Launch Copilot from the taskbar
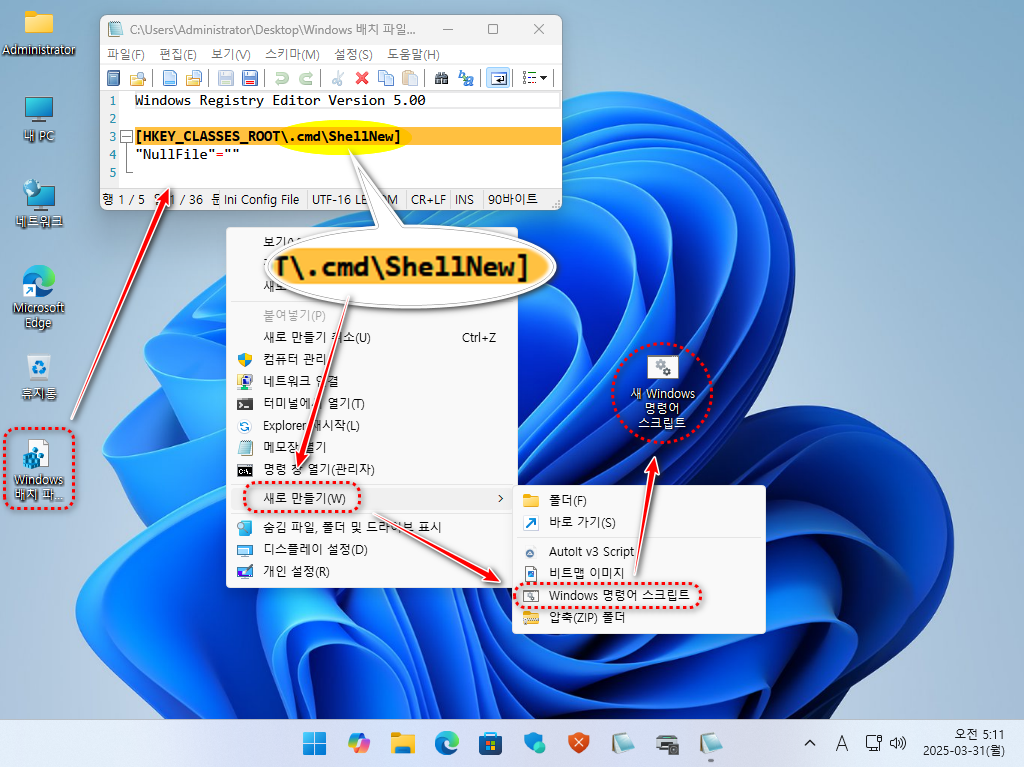Viewport: 1024px width, 767px height. click(359, 743)
